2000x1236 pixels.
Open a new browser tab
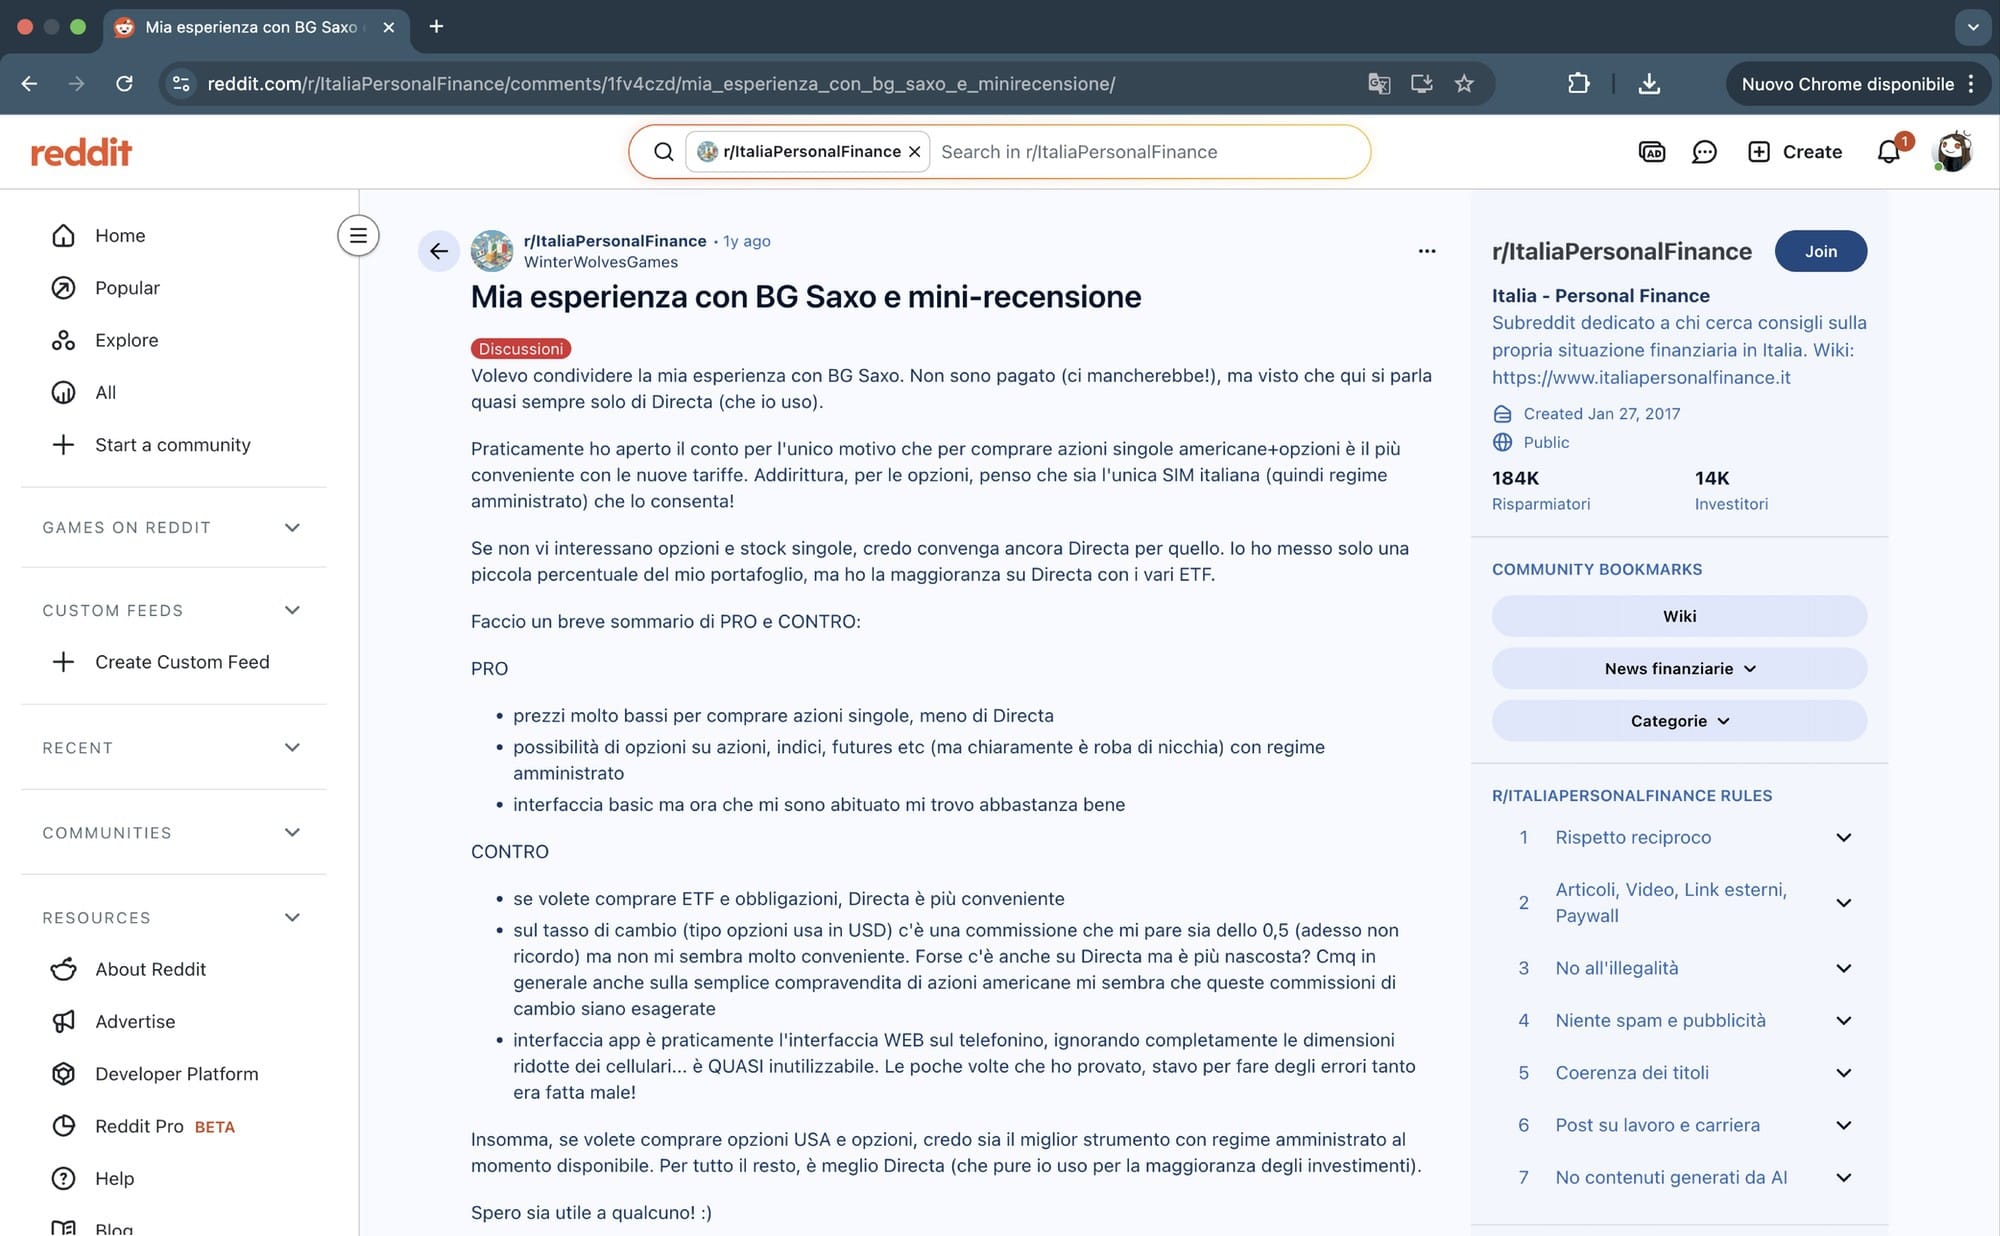click(x=436, y=27)
